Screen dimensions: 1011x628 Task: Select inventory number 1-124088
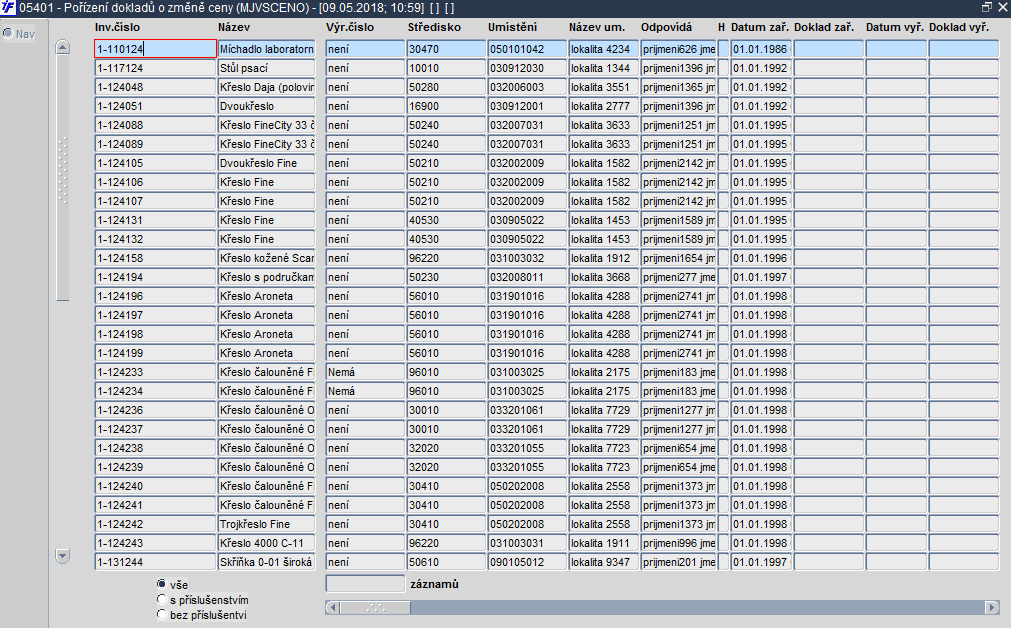click(x=155, y=125)
